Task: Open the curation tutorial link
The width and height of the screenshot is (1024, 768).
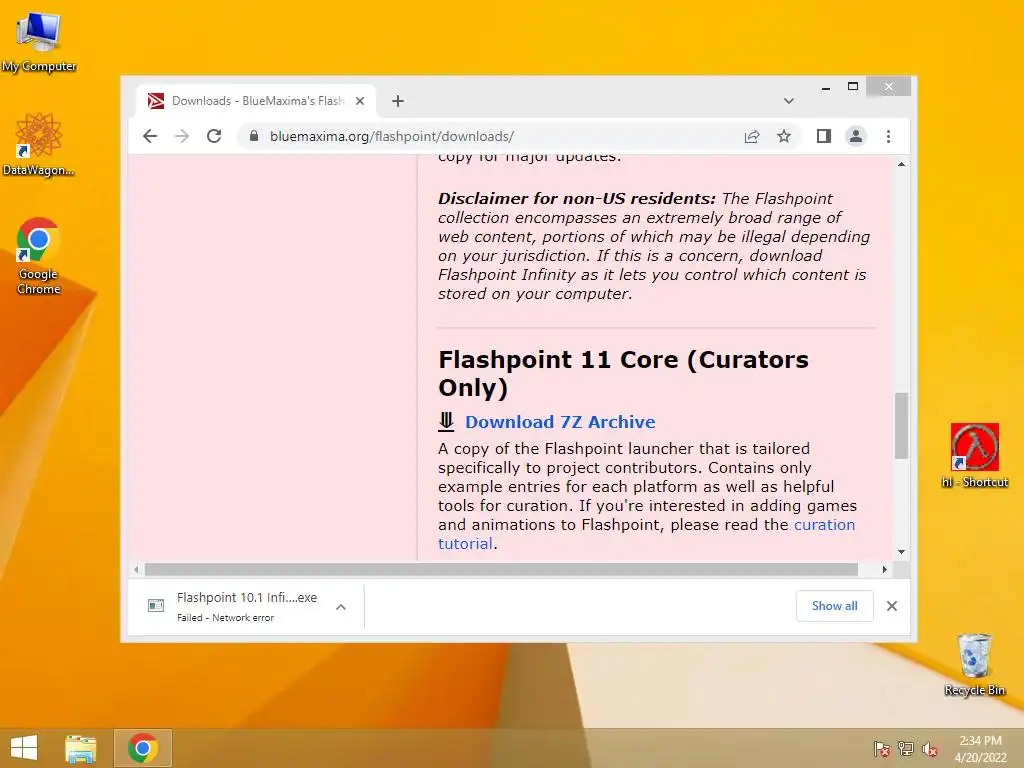Action: (647, 534)
